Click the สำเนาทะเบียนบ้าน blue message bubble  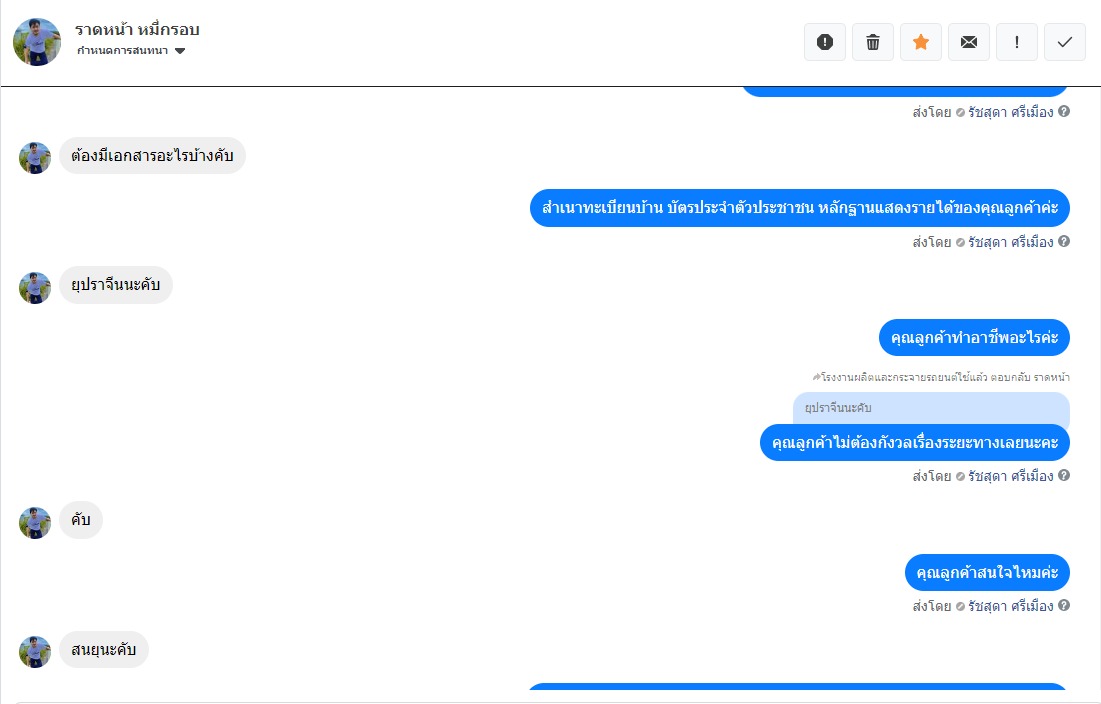point(800,208)
